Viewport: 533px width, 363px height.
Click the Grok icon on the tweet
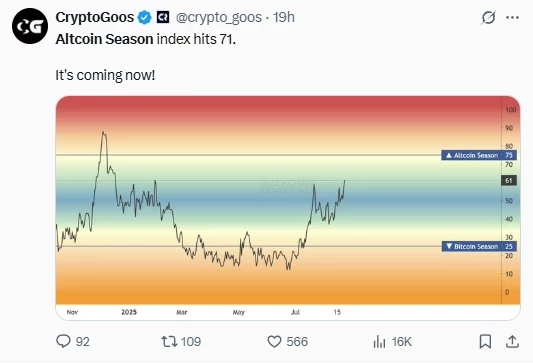tap(488, 17)
